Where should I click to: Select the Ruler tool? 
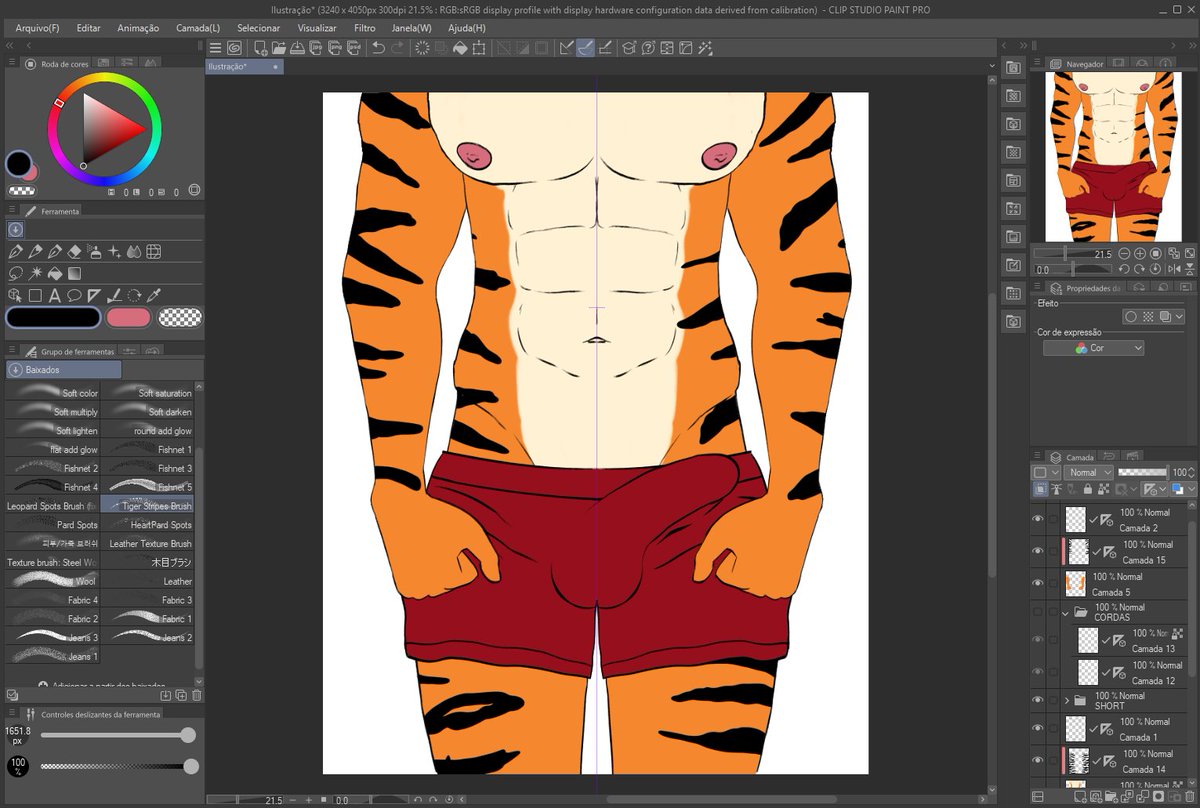94,295
